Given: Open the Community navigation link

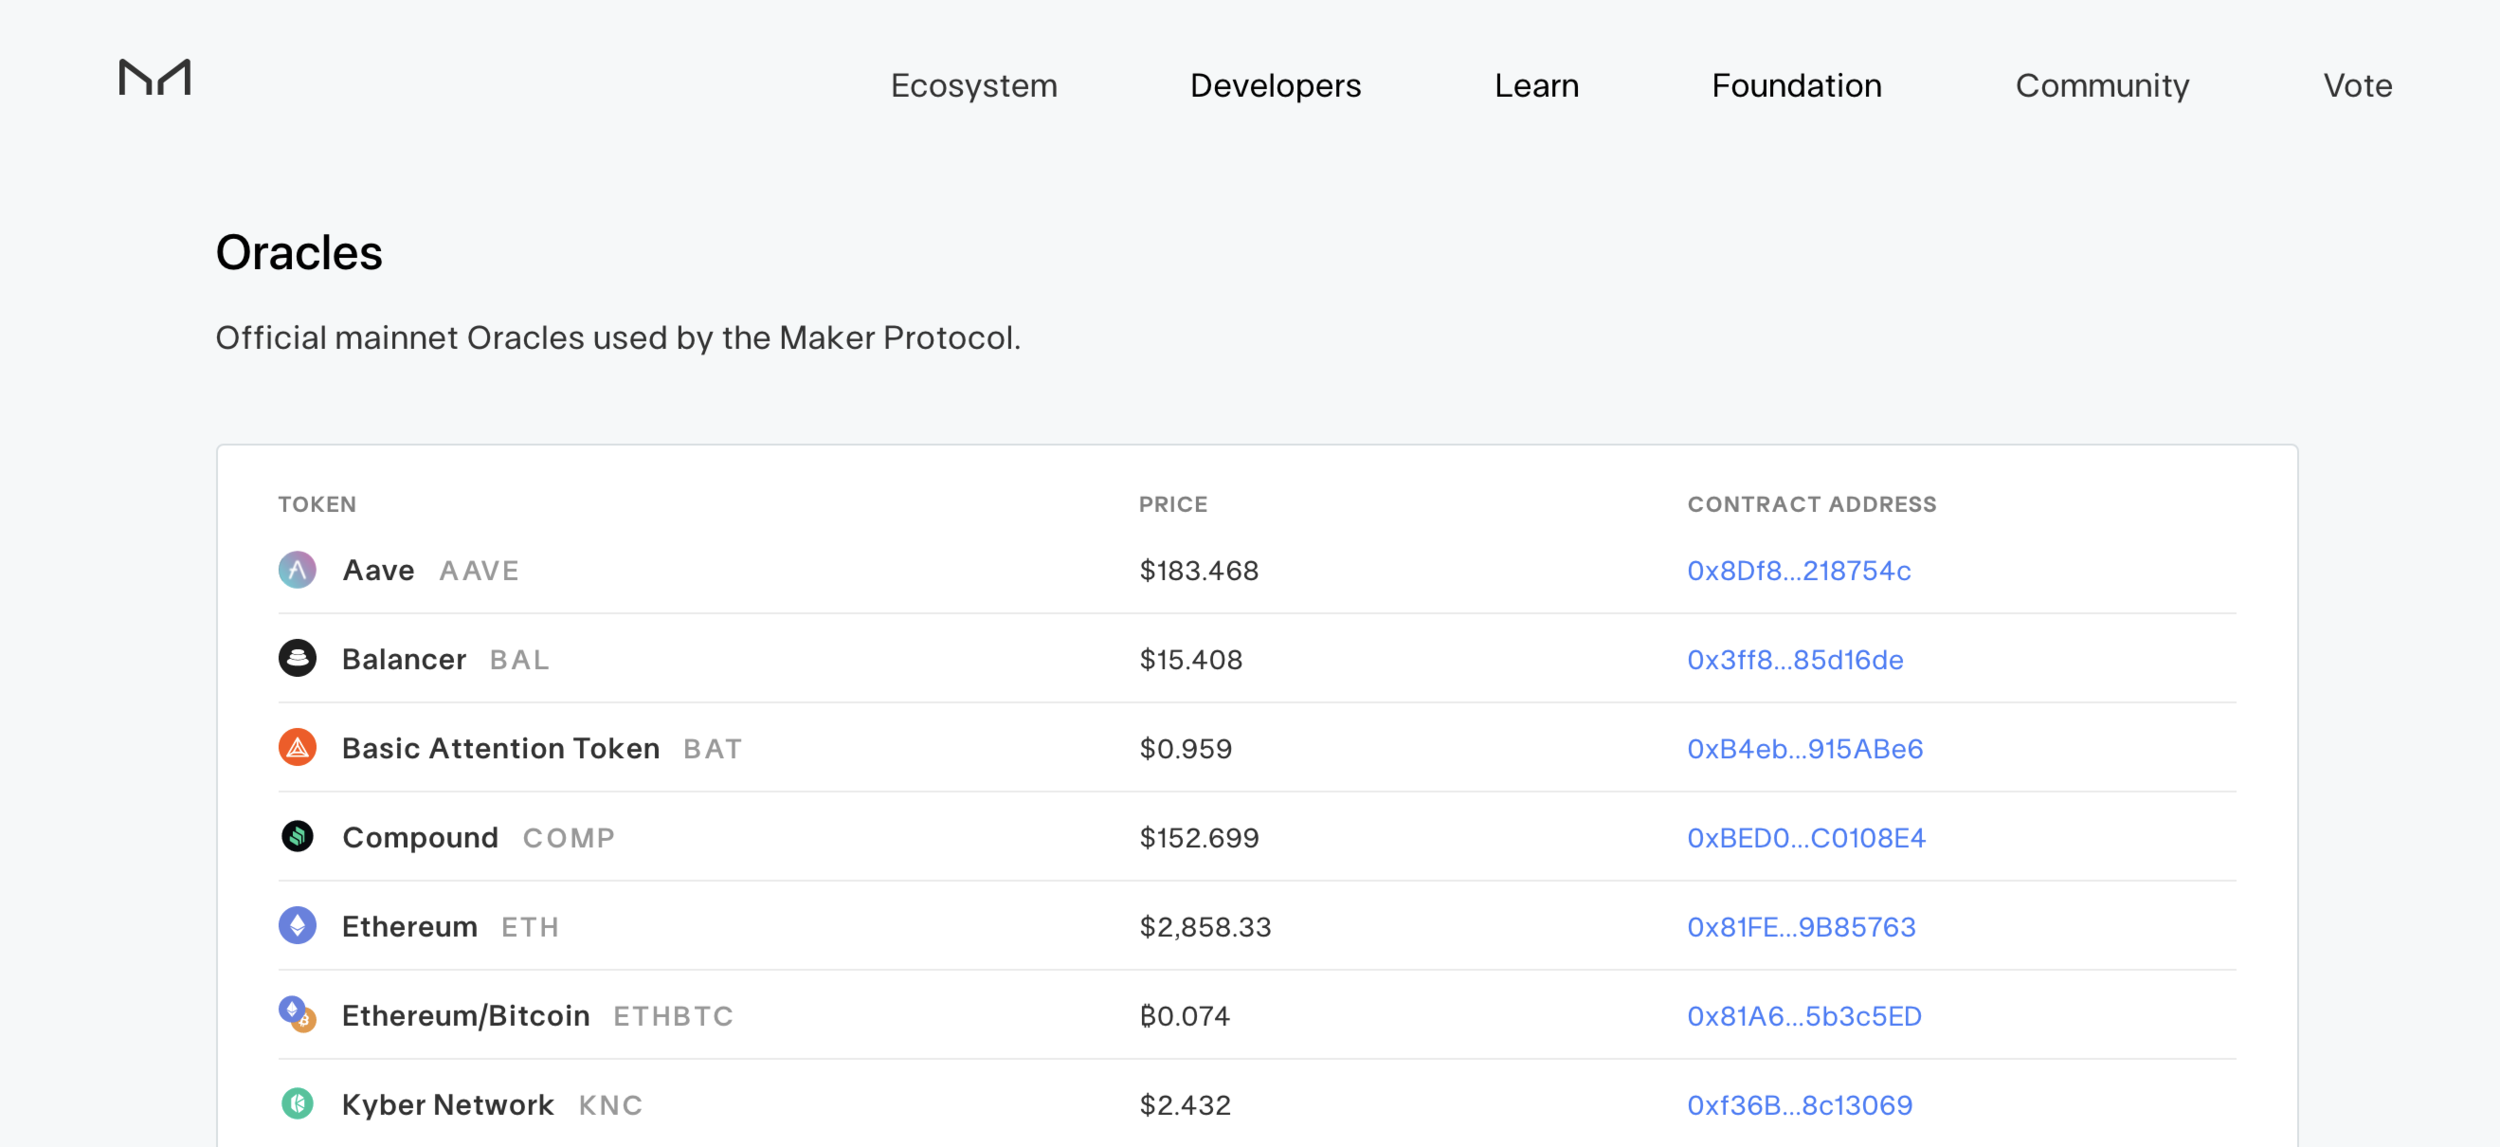Looking at the screenshot, I should (2102, 86).
